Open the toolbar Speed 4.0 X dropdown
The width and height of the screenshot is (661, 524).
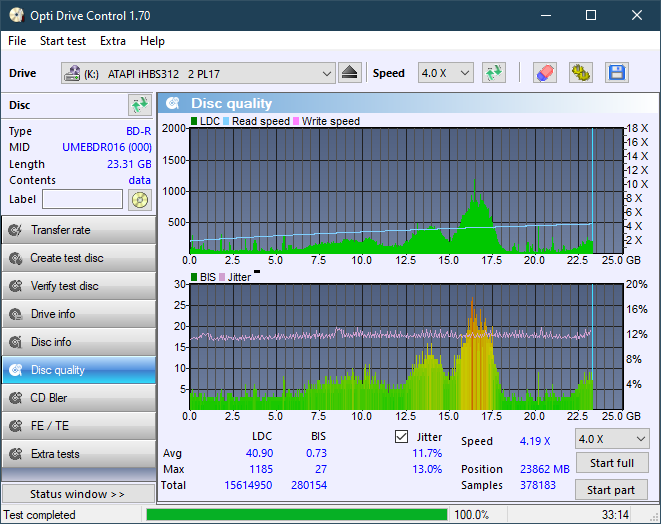[x=446, y=73]
